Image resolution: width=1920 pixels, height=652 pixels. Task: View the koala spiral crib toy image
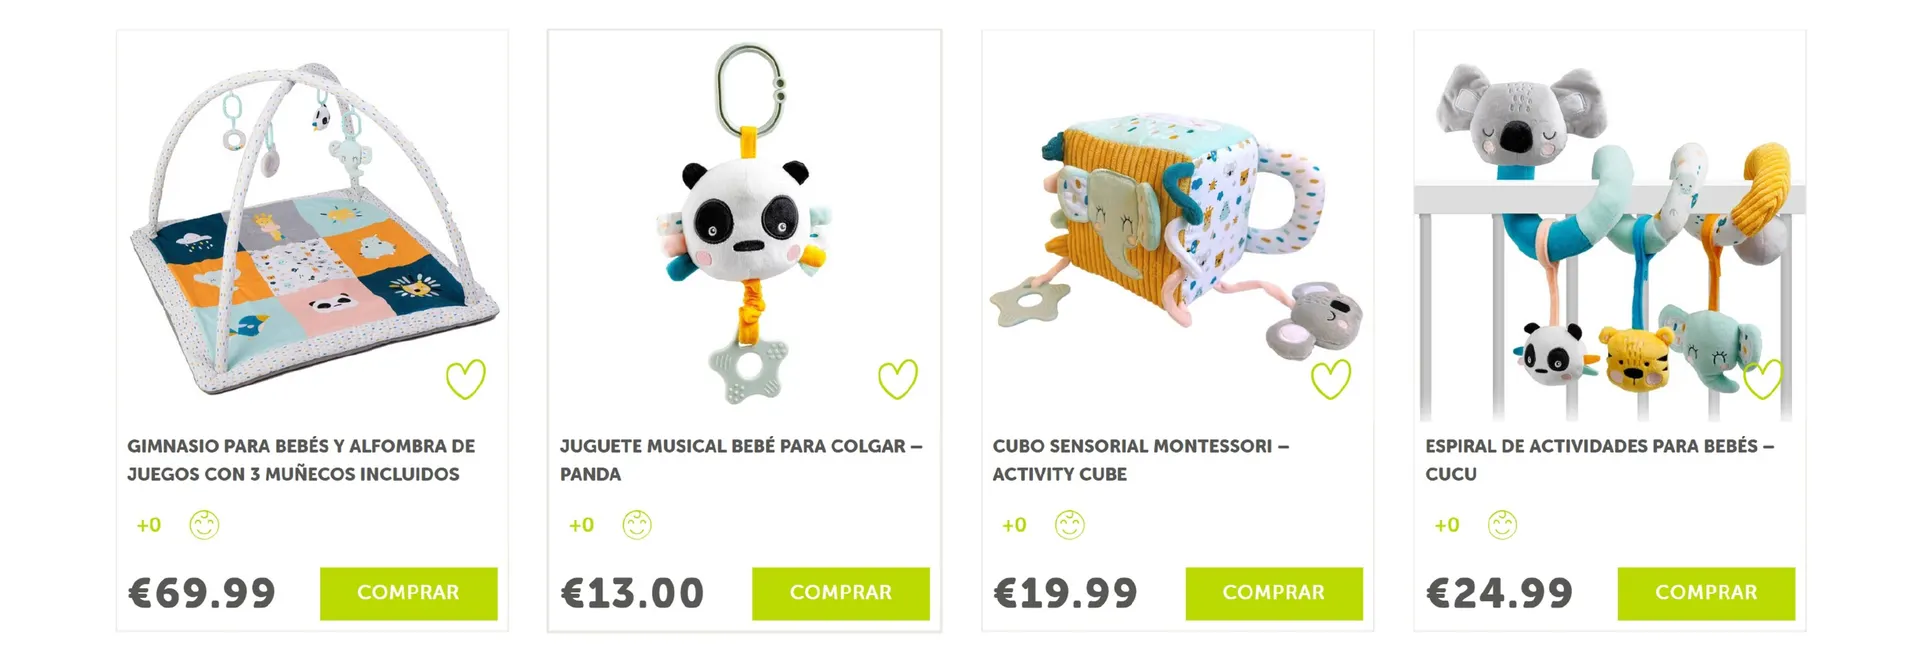(x=1610, y=226)
